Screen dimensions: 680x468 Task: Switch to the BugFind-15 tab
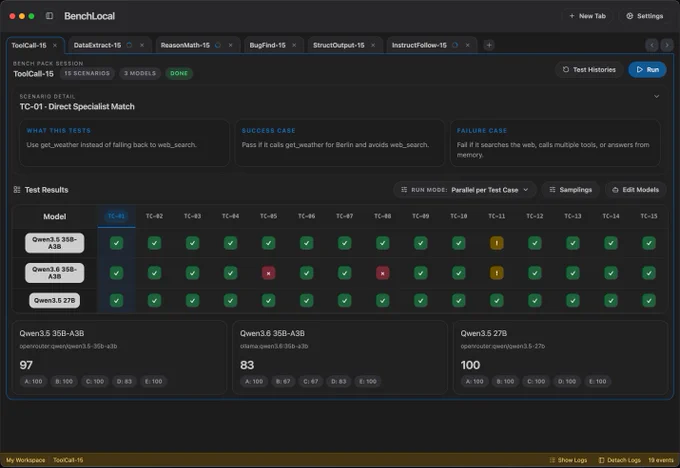[x=267, y=45]
